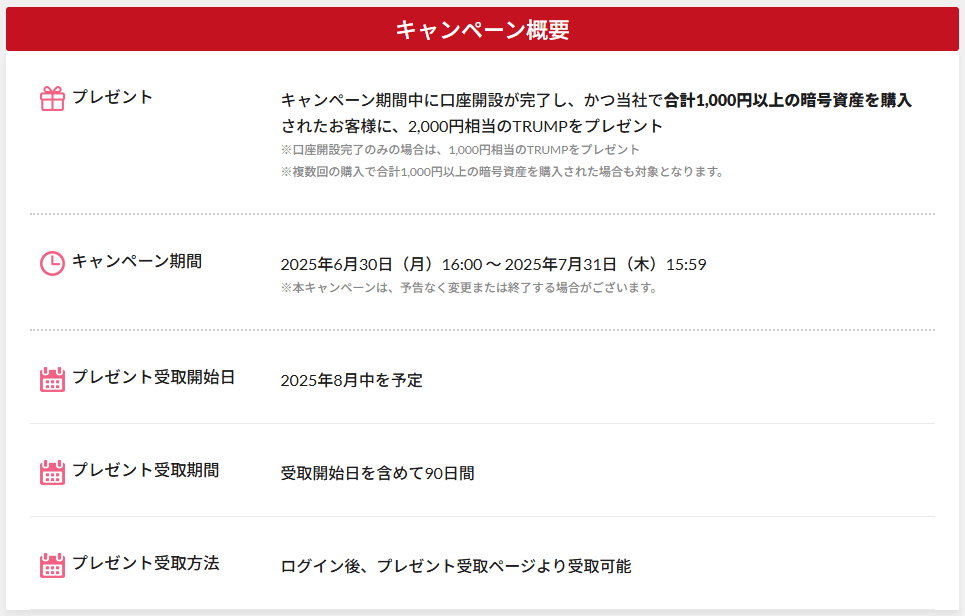
Task: Select the プレゼント row label
Action: pyautogui.click(x=112, y=97)
